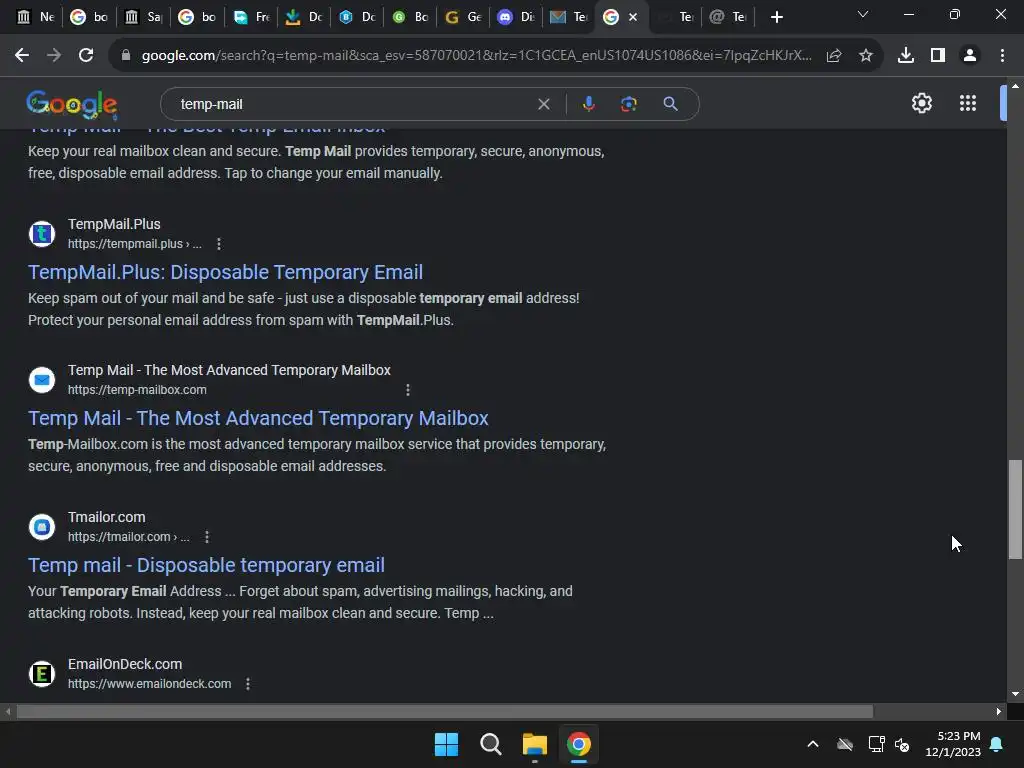Go back to the previous page
The width and height of the screenshot is (1024, 768).
(22, 56)
